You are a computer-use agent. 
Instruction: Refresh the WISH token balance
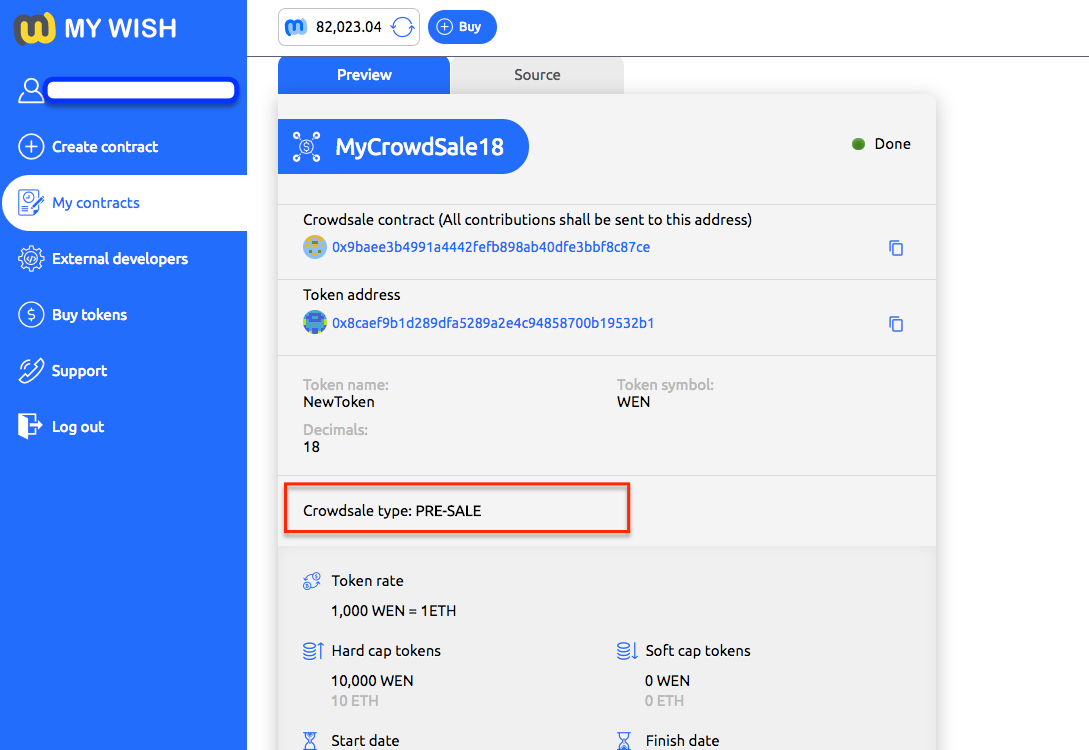(x=402, y=27)
